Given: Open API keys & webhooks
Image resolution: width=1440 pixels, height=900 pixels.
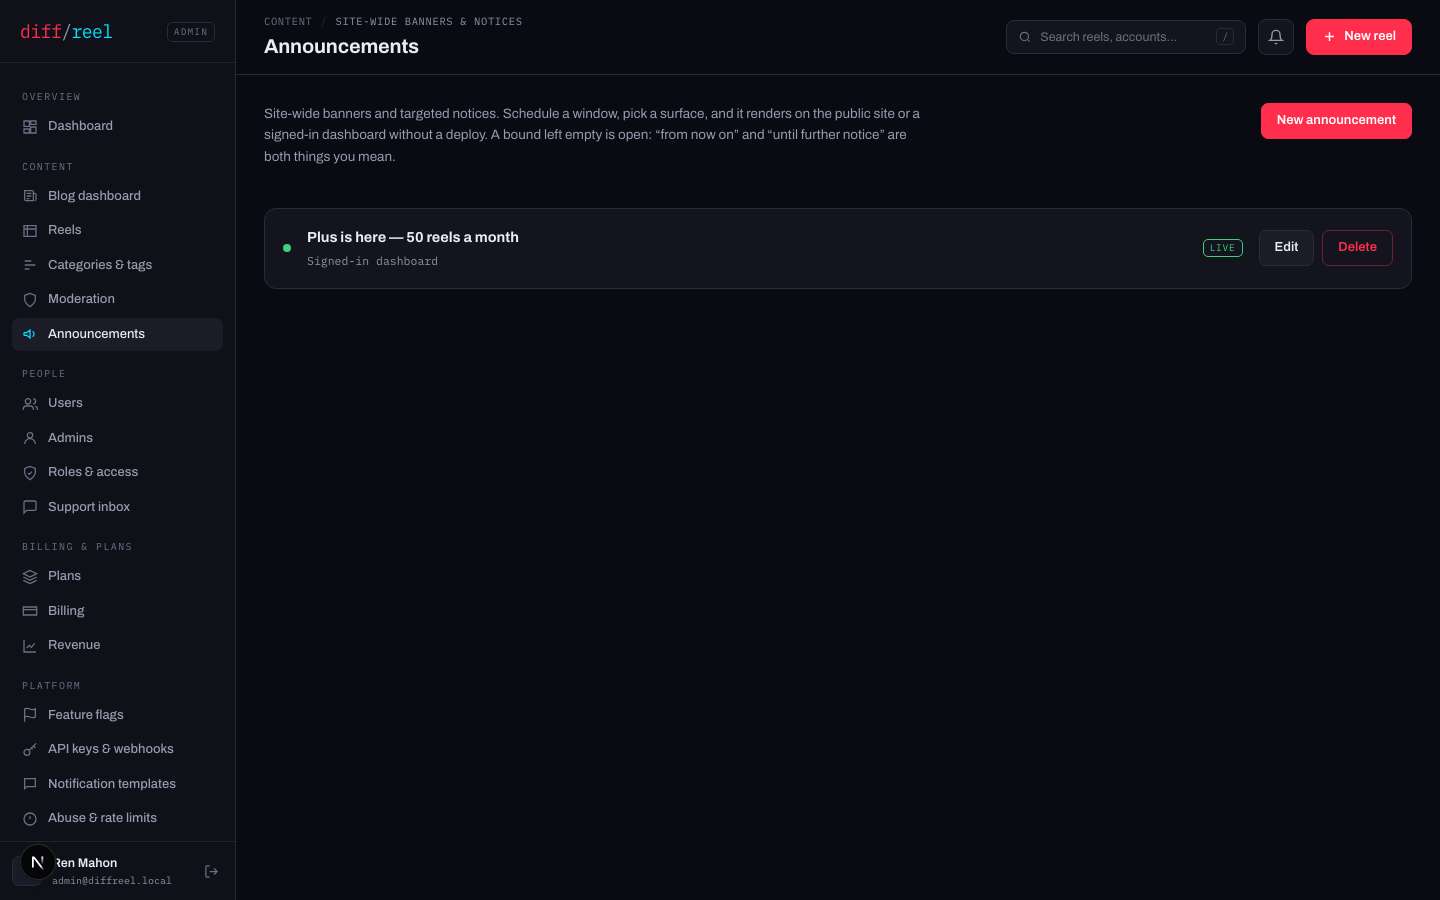Looking at the screenshot, I should pos(117,750).
